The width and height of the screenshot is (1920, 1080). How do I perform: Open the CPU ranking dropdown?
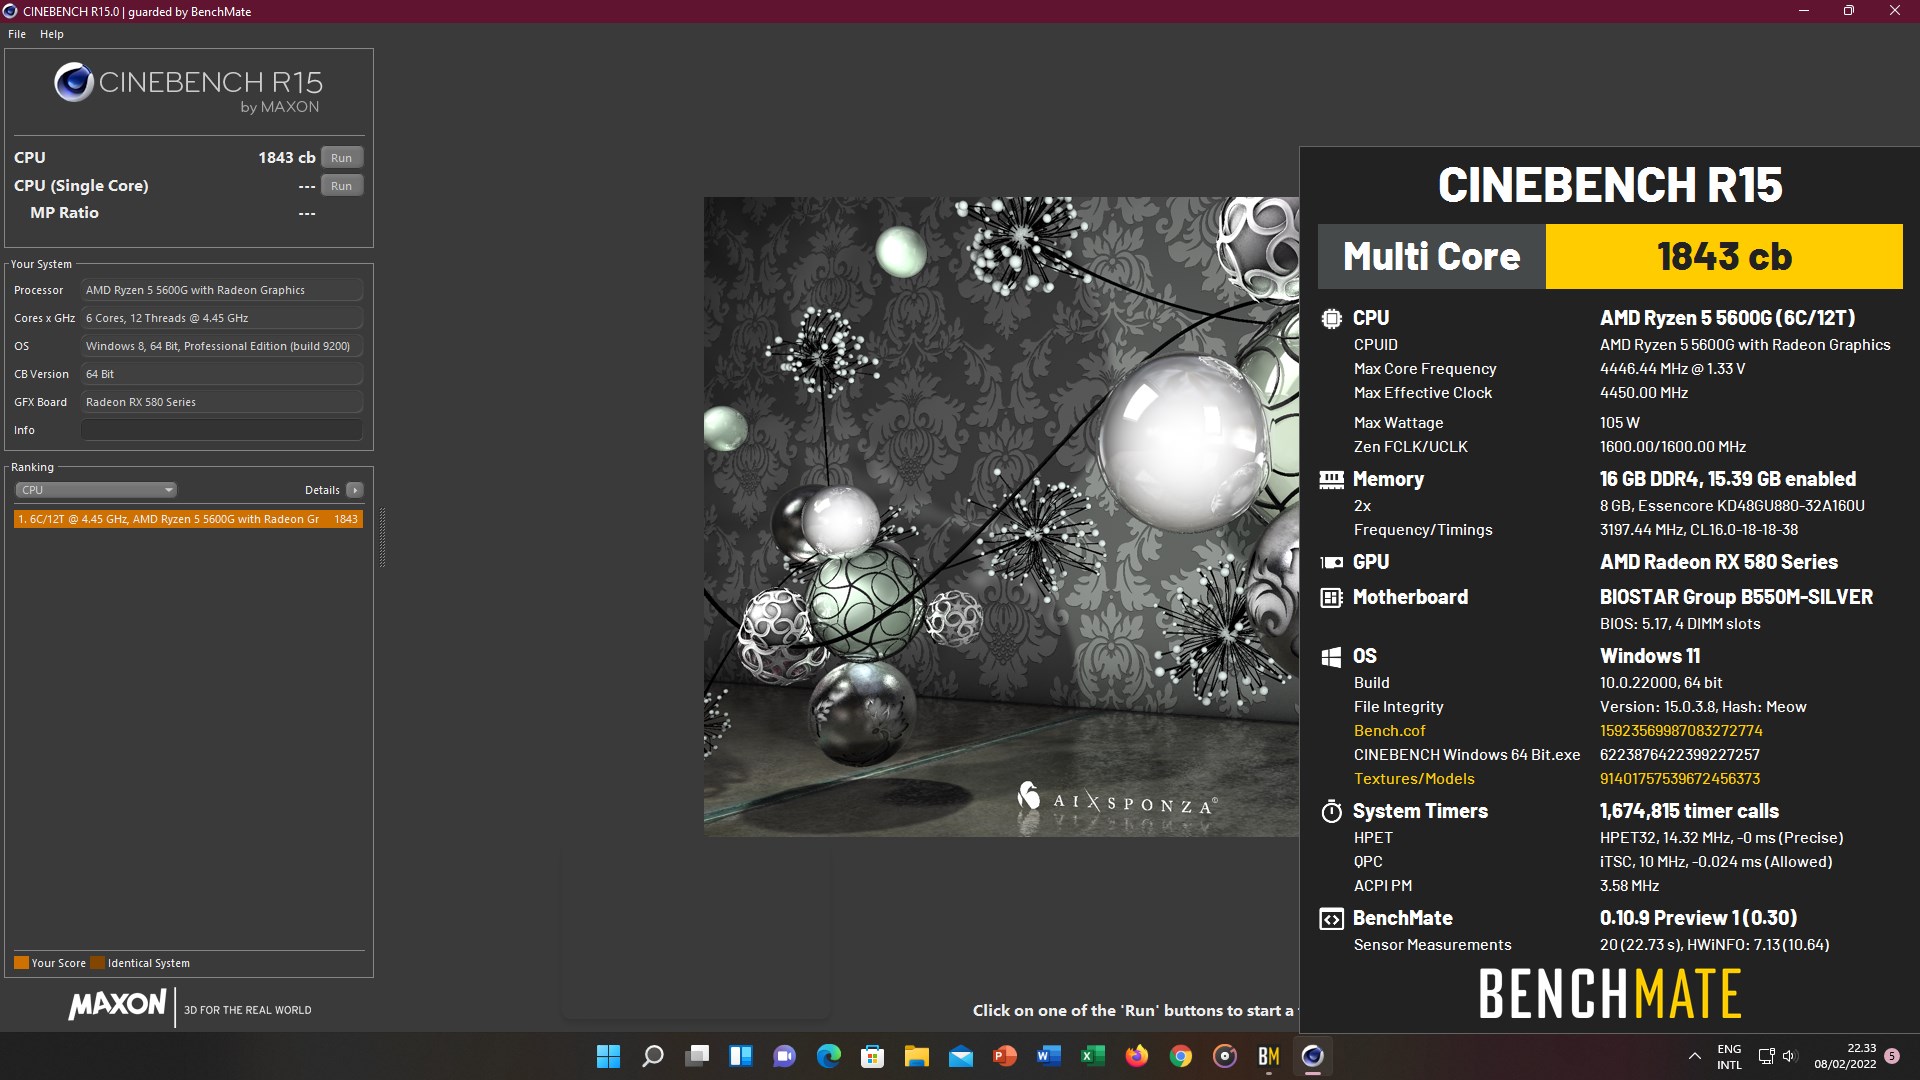coord(96,490)
